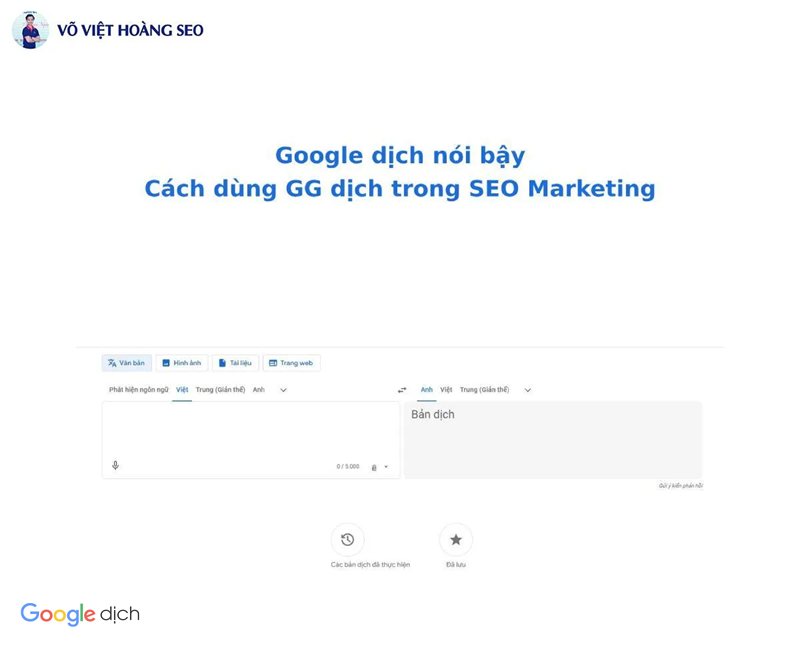Open the Hình ảnh image translation tab
800x647 pixels.
click(182, 363)
